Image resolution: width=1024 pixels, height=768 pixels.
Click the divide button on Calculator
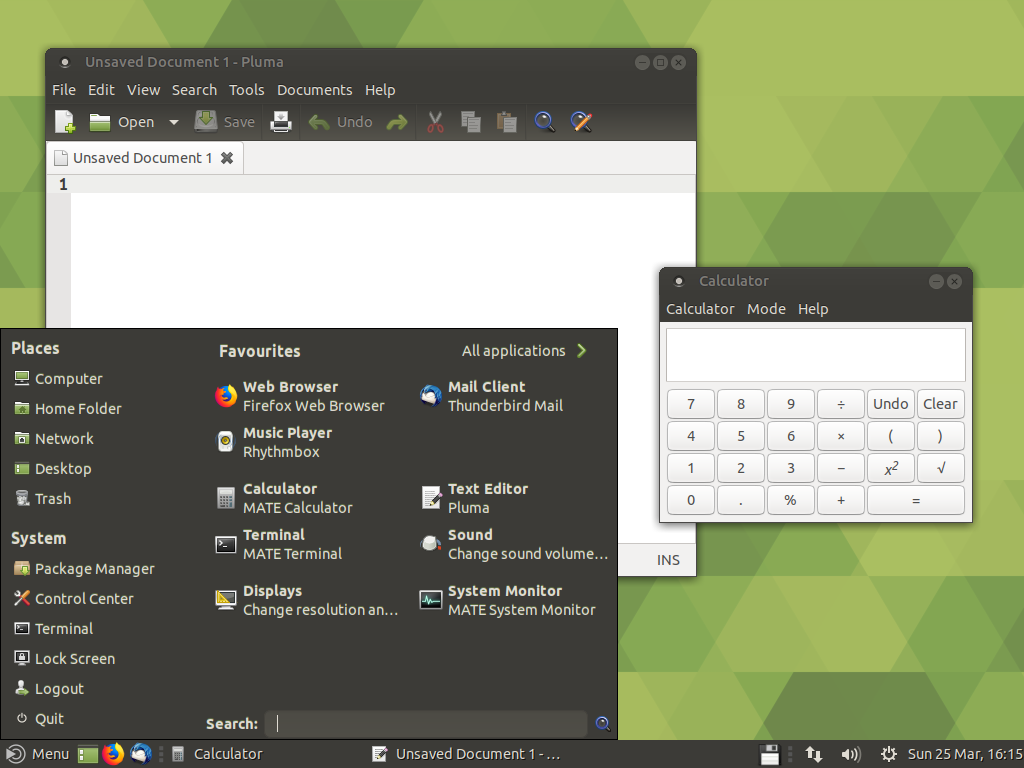[841, 404]
